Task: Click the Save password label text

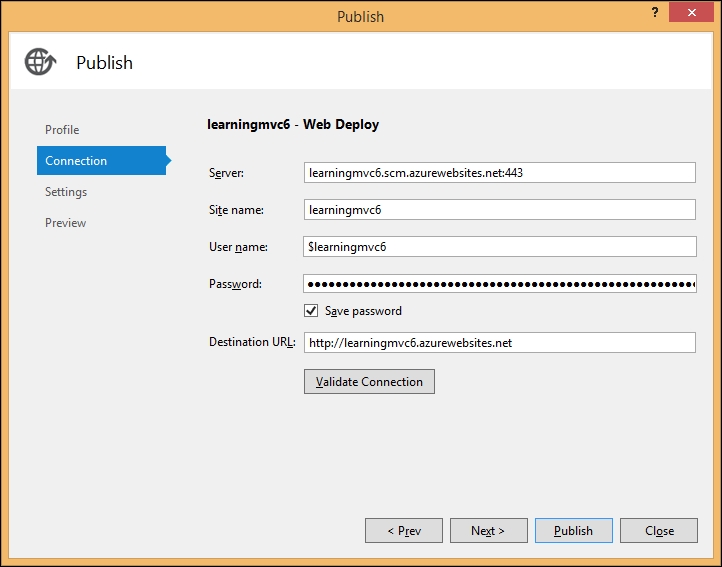Action: pos(363,311)
